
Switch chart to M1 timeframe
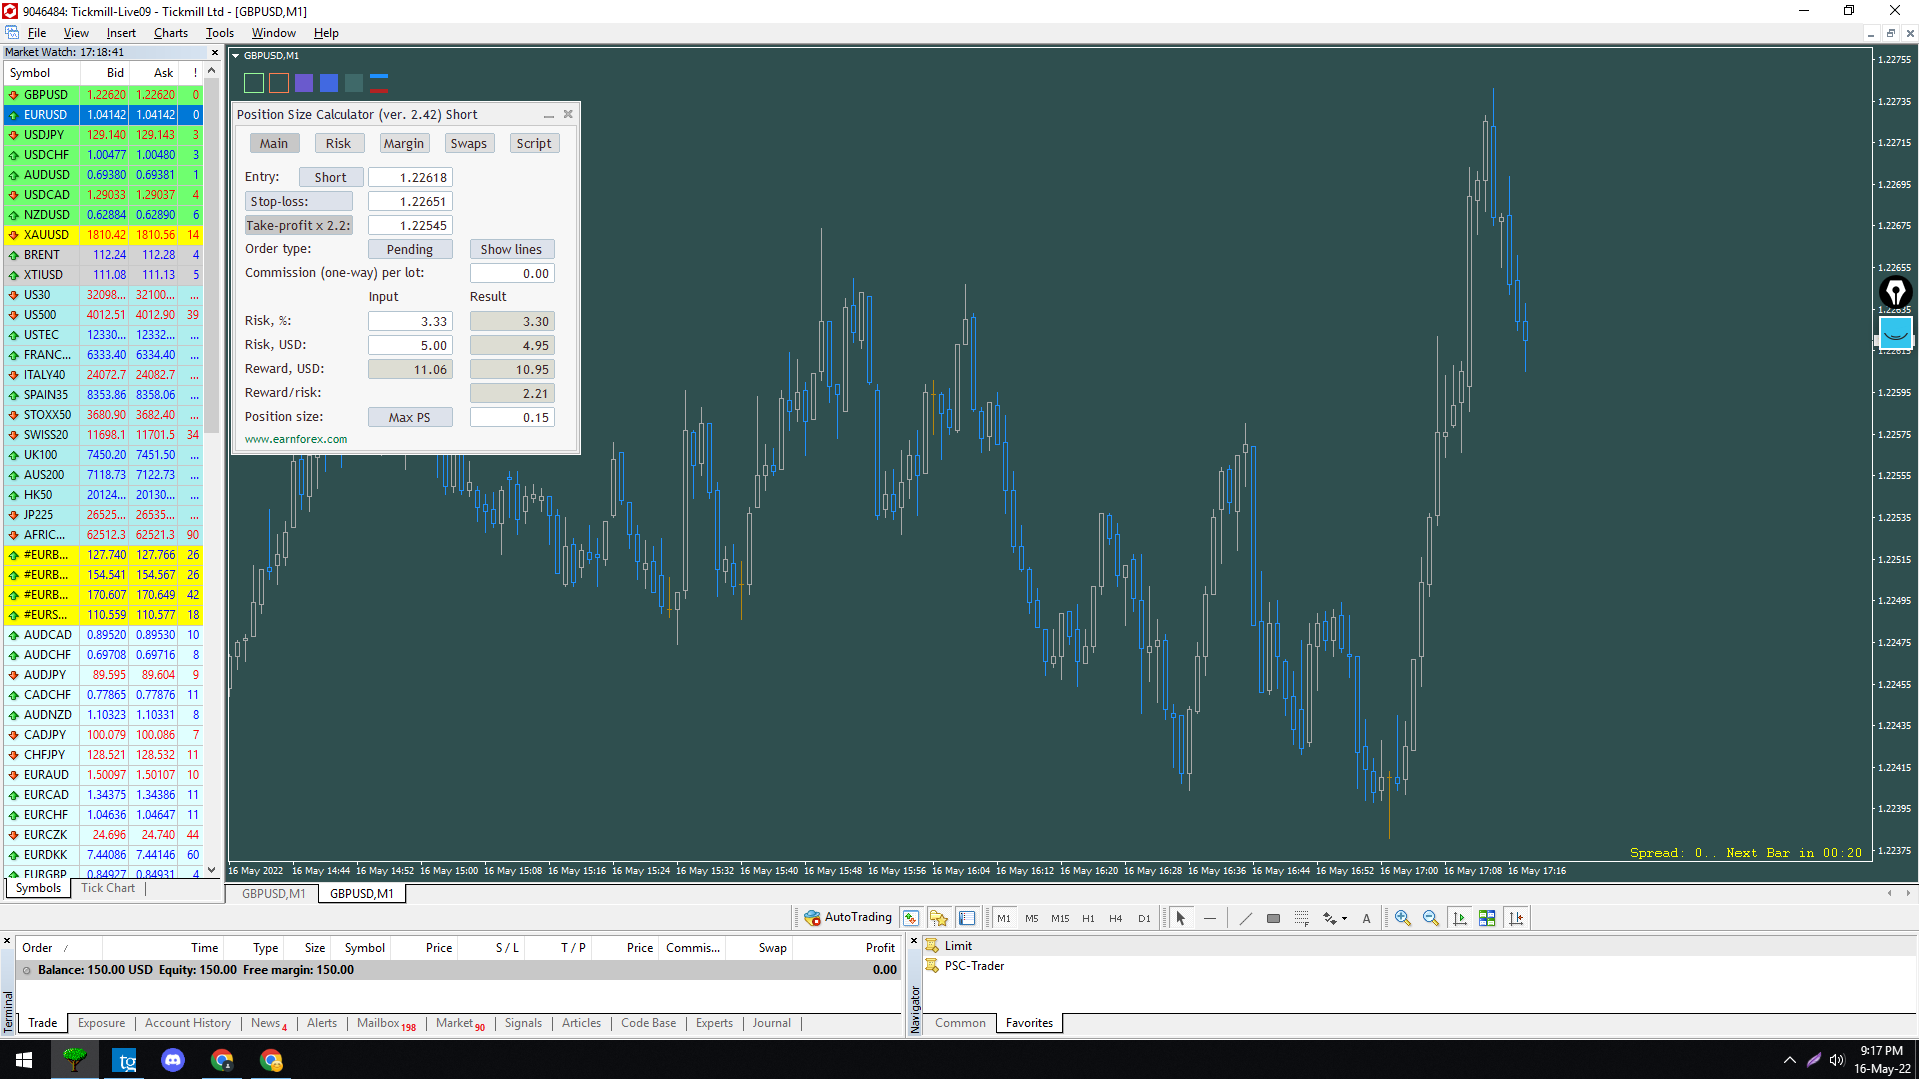[x=1003, y=917]
